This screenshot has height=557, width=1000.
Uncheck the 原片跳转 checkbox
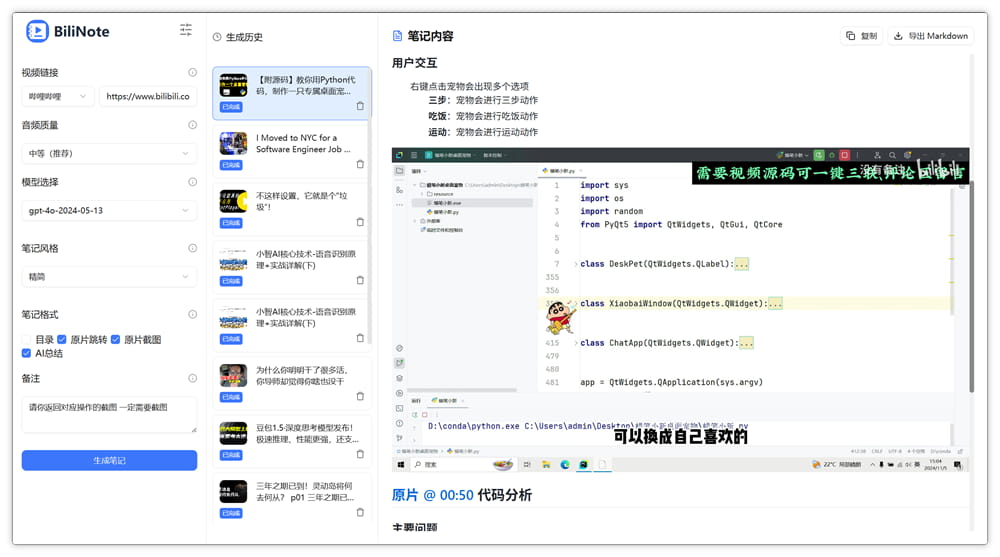(62, 339)
